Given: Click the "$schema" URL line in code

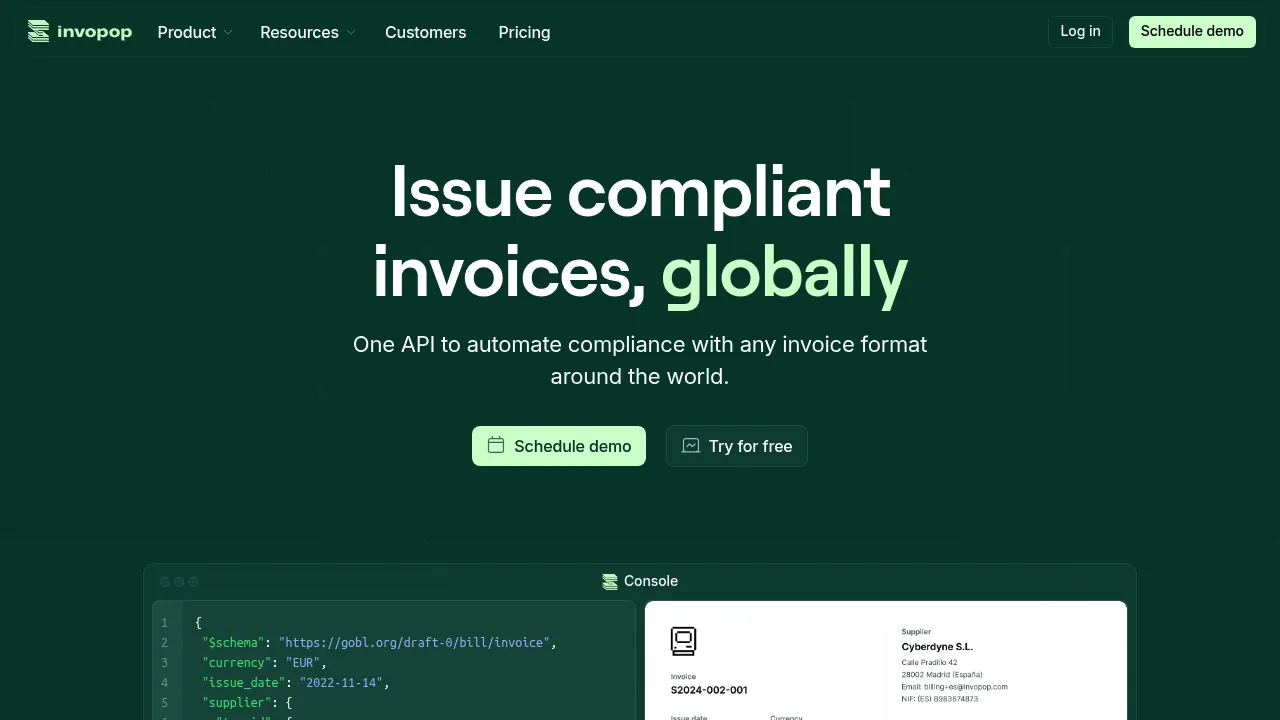Looking at the screenshot, I should [x=379, y=642].
